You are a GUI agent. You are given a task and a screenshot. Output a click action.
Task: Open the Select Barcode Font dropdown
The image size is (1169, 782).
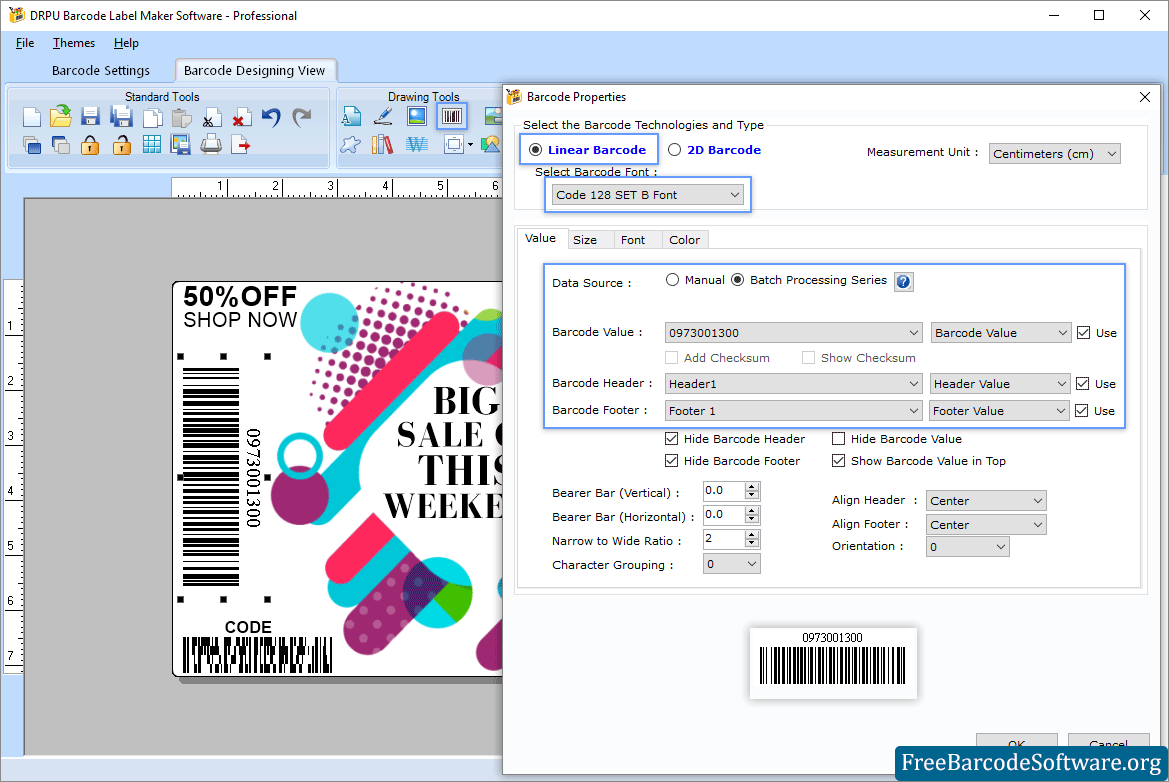point(647,195)
